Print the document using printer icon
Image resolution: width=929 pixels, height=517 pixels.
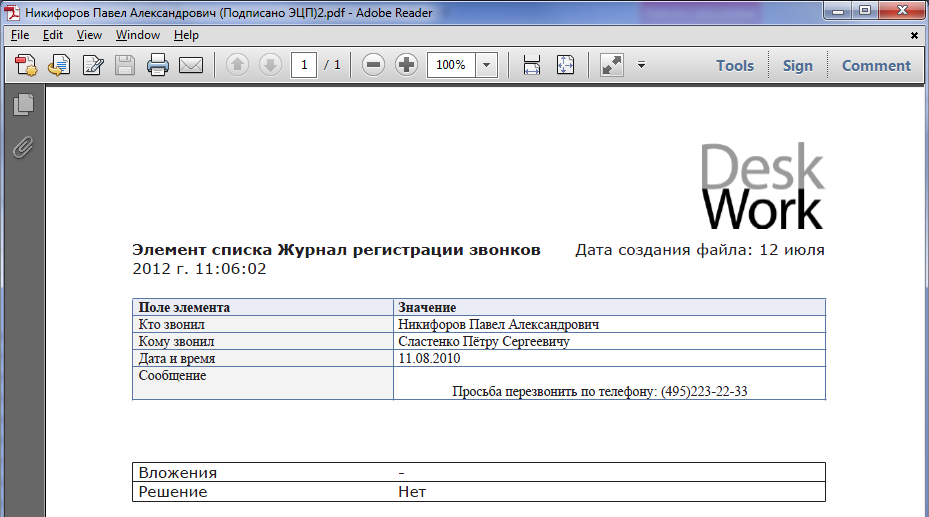click(158, 65)
